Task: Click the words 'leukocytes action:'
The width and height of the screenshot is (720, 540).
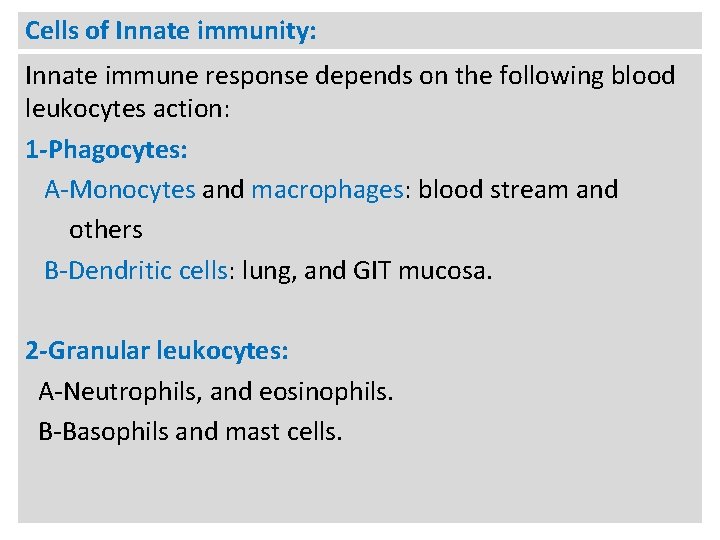Action: [127, 109]
